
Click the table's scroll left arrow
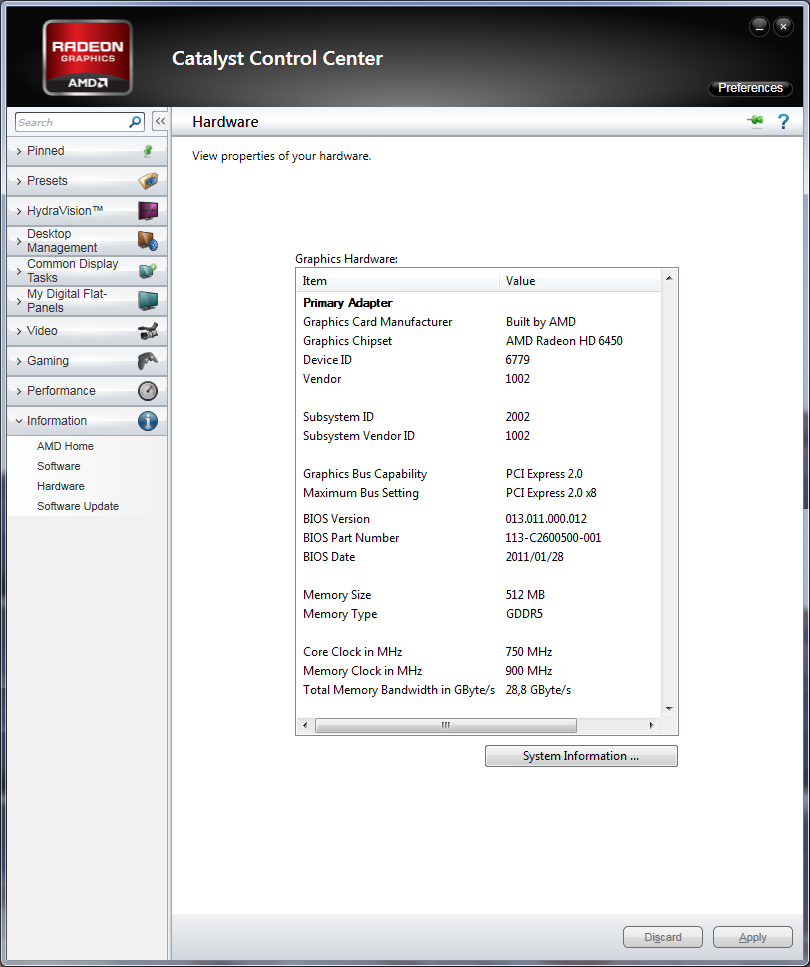tap(305, 725)
